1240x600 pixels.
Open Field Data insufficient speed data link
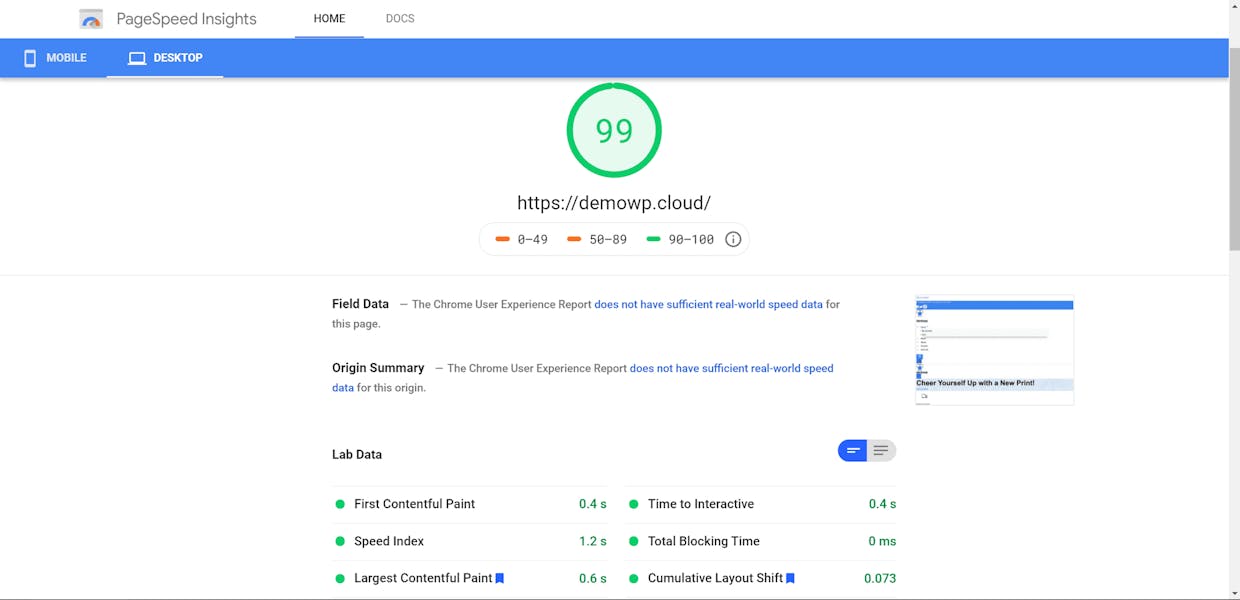click(708, 304)
